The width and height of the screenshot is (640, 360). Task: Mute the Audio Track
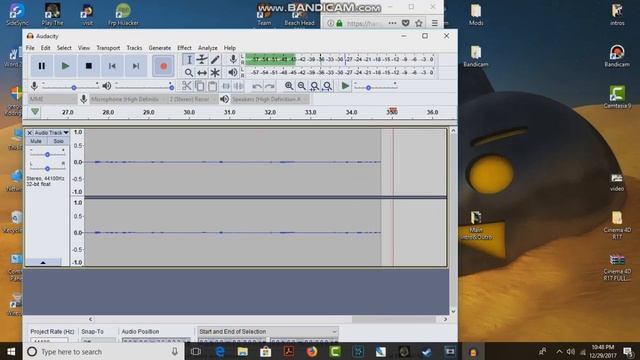pos(36,141)
